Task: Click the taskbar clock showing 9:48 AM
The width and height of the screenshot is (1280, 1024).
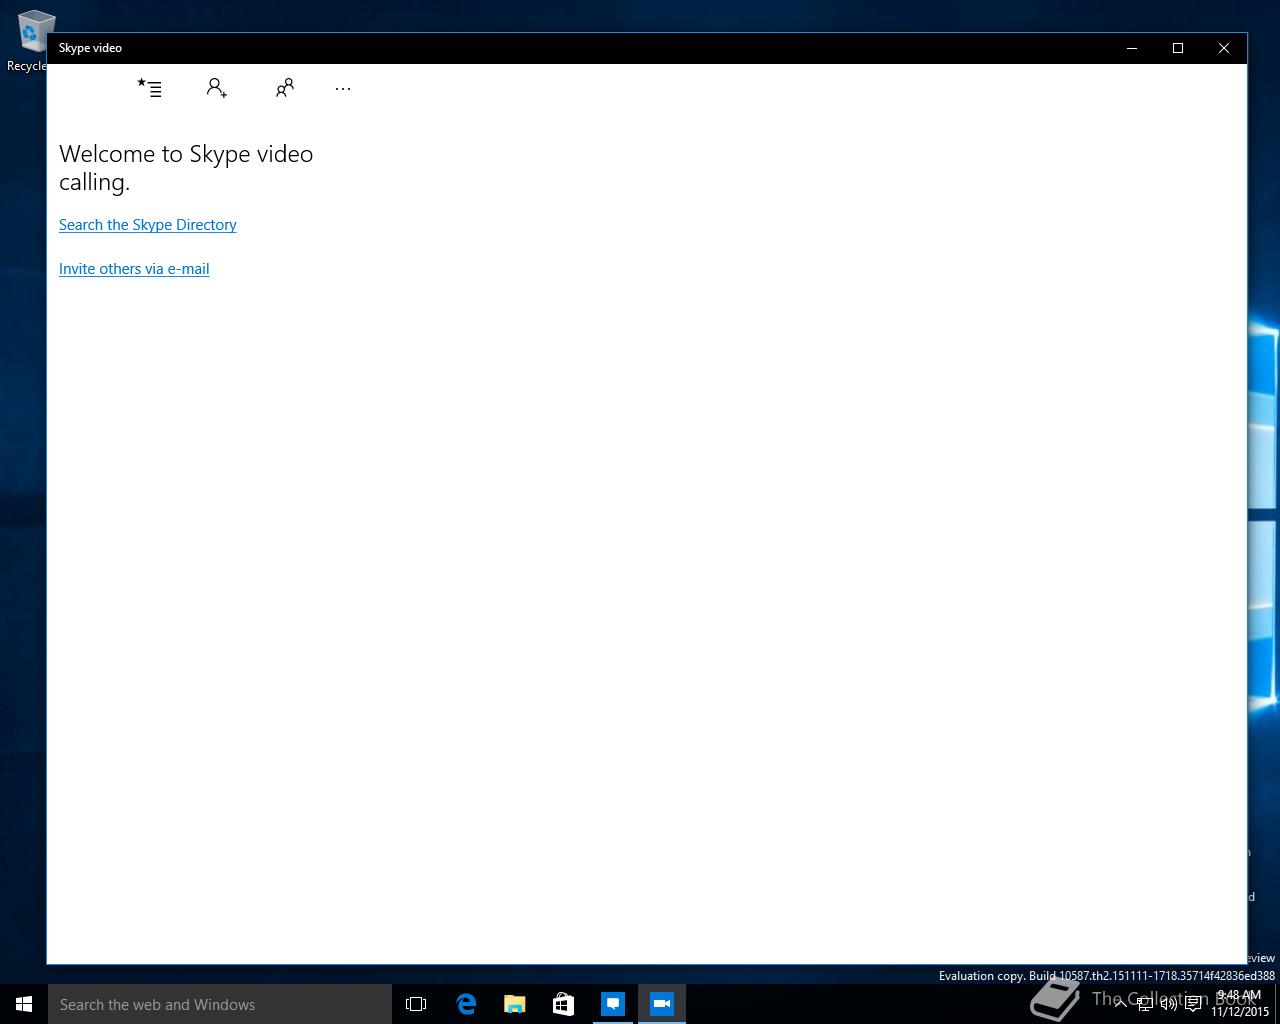Action: tap(1239, 1004)
